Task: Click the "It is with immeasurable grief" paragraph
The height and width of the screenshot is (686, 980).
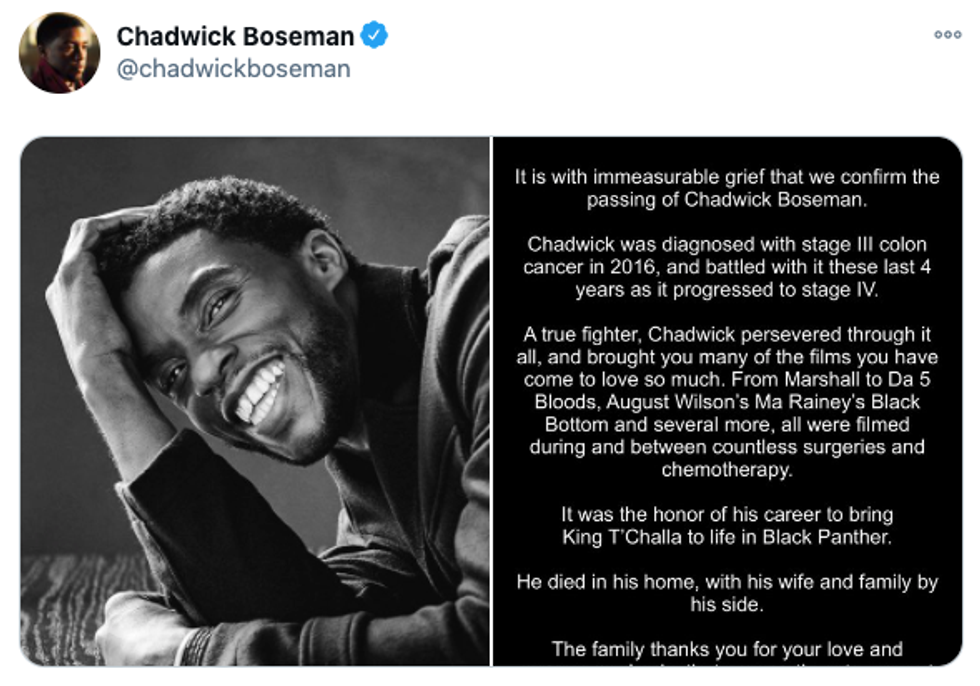Action: [x=727, y=188]
